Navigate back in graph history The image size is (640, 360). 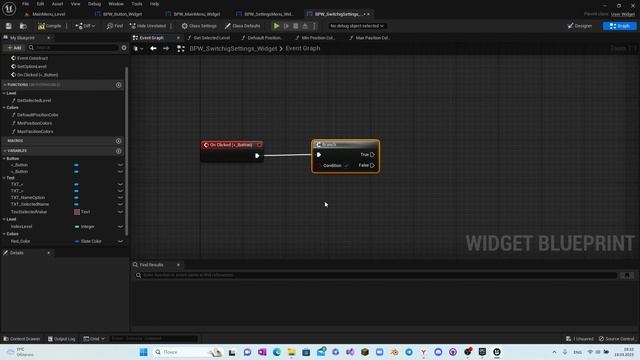click(153, 48)
